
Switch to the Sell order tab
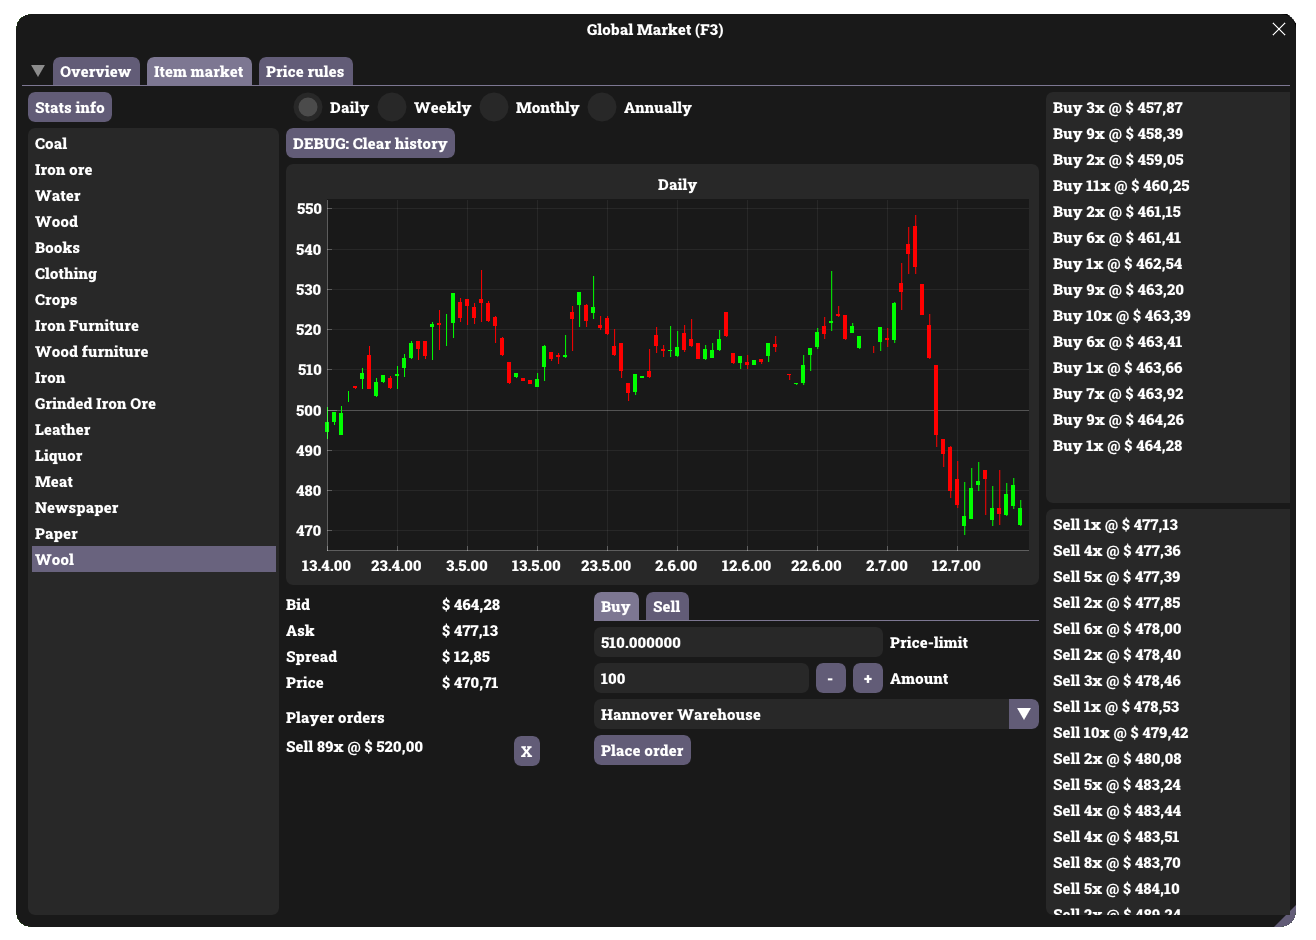666,606
